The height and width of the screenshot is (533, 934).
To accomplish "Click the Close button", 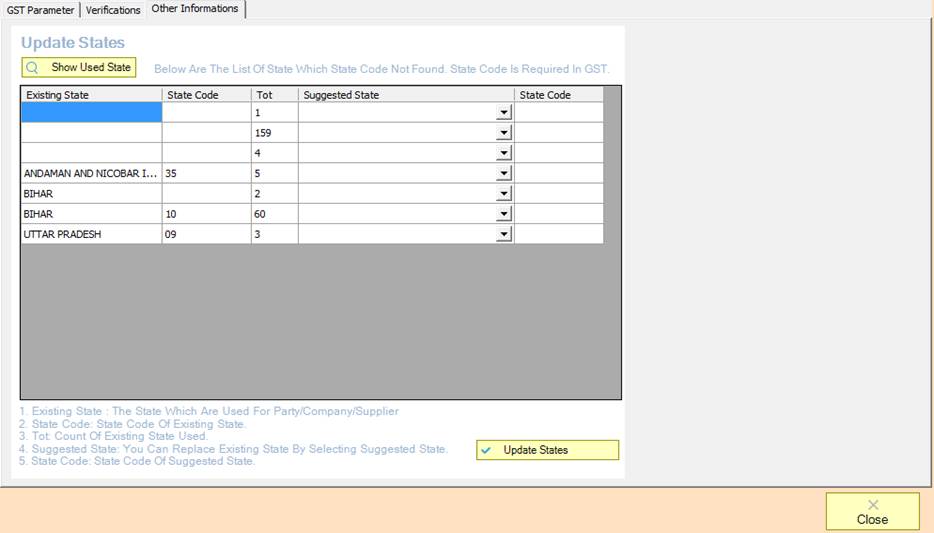I will click(872, 511).
